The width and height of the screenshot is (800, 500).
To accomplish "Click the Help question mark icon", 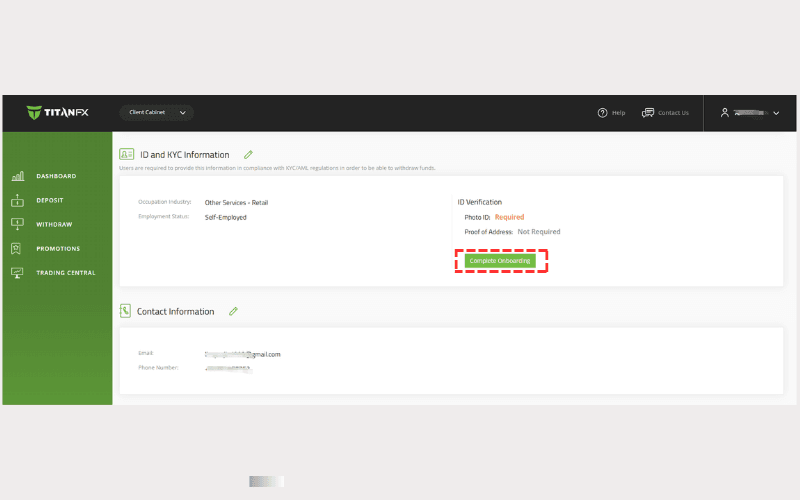I will click(x=602, y=113).
